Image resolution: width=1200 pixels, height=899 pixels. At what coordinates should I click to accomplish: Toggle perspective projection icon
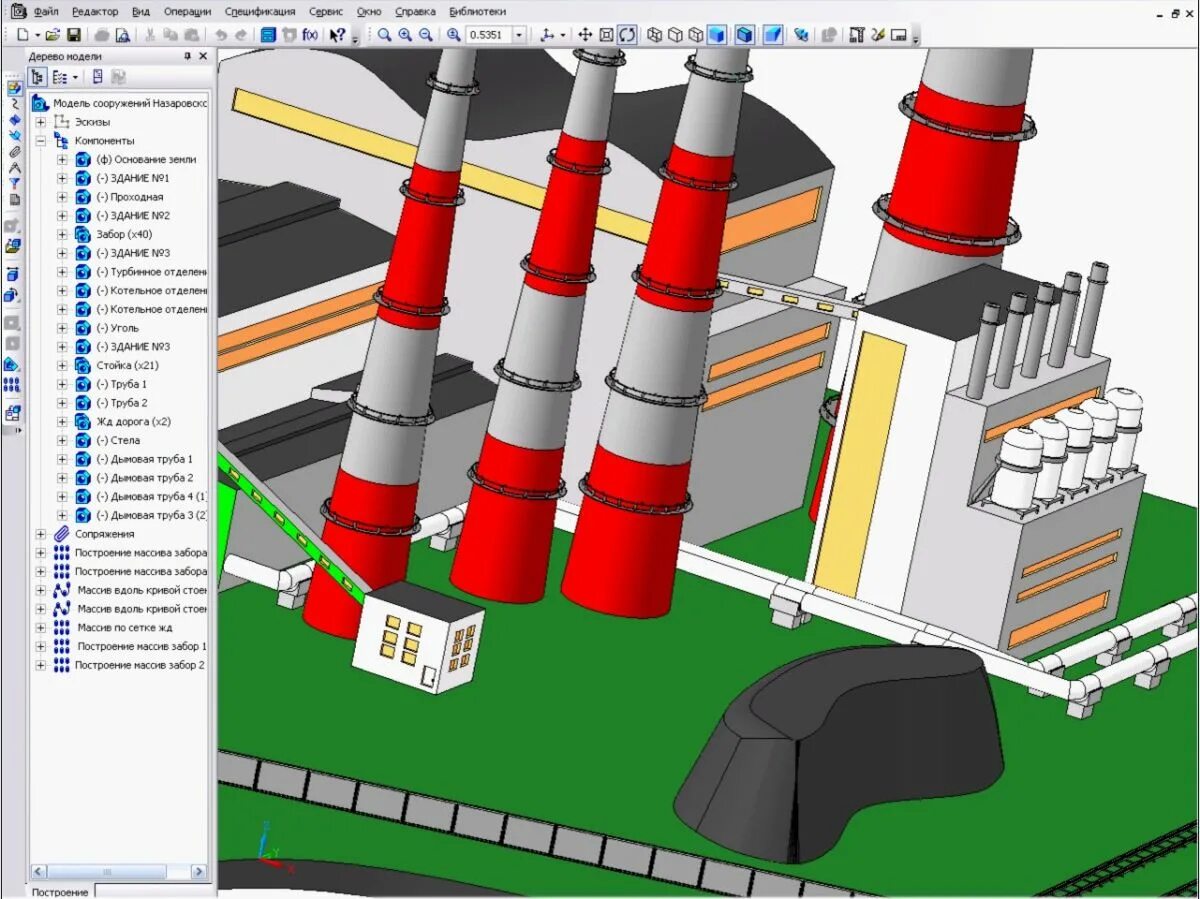pyautogui.click(x=773, y=35)
